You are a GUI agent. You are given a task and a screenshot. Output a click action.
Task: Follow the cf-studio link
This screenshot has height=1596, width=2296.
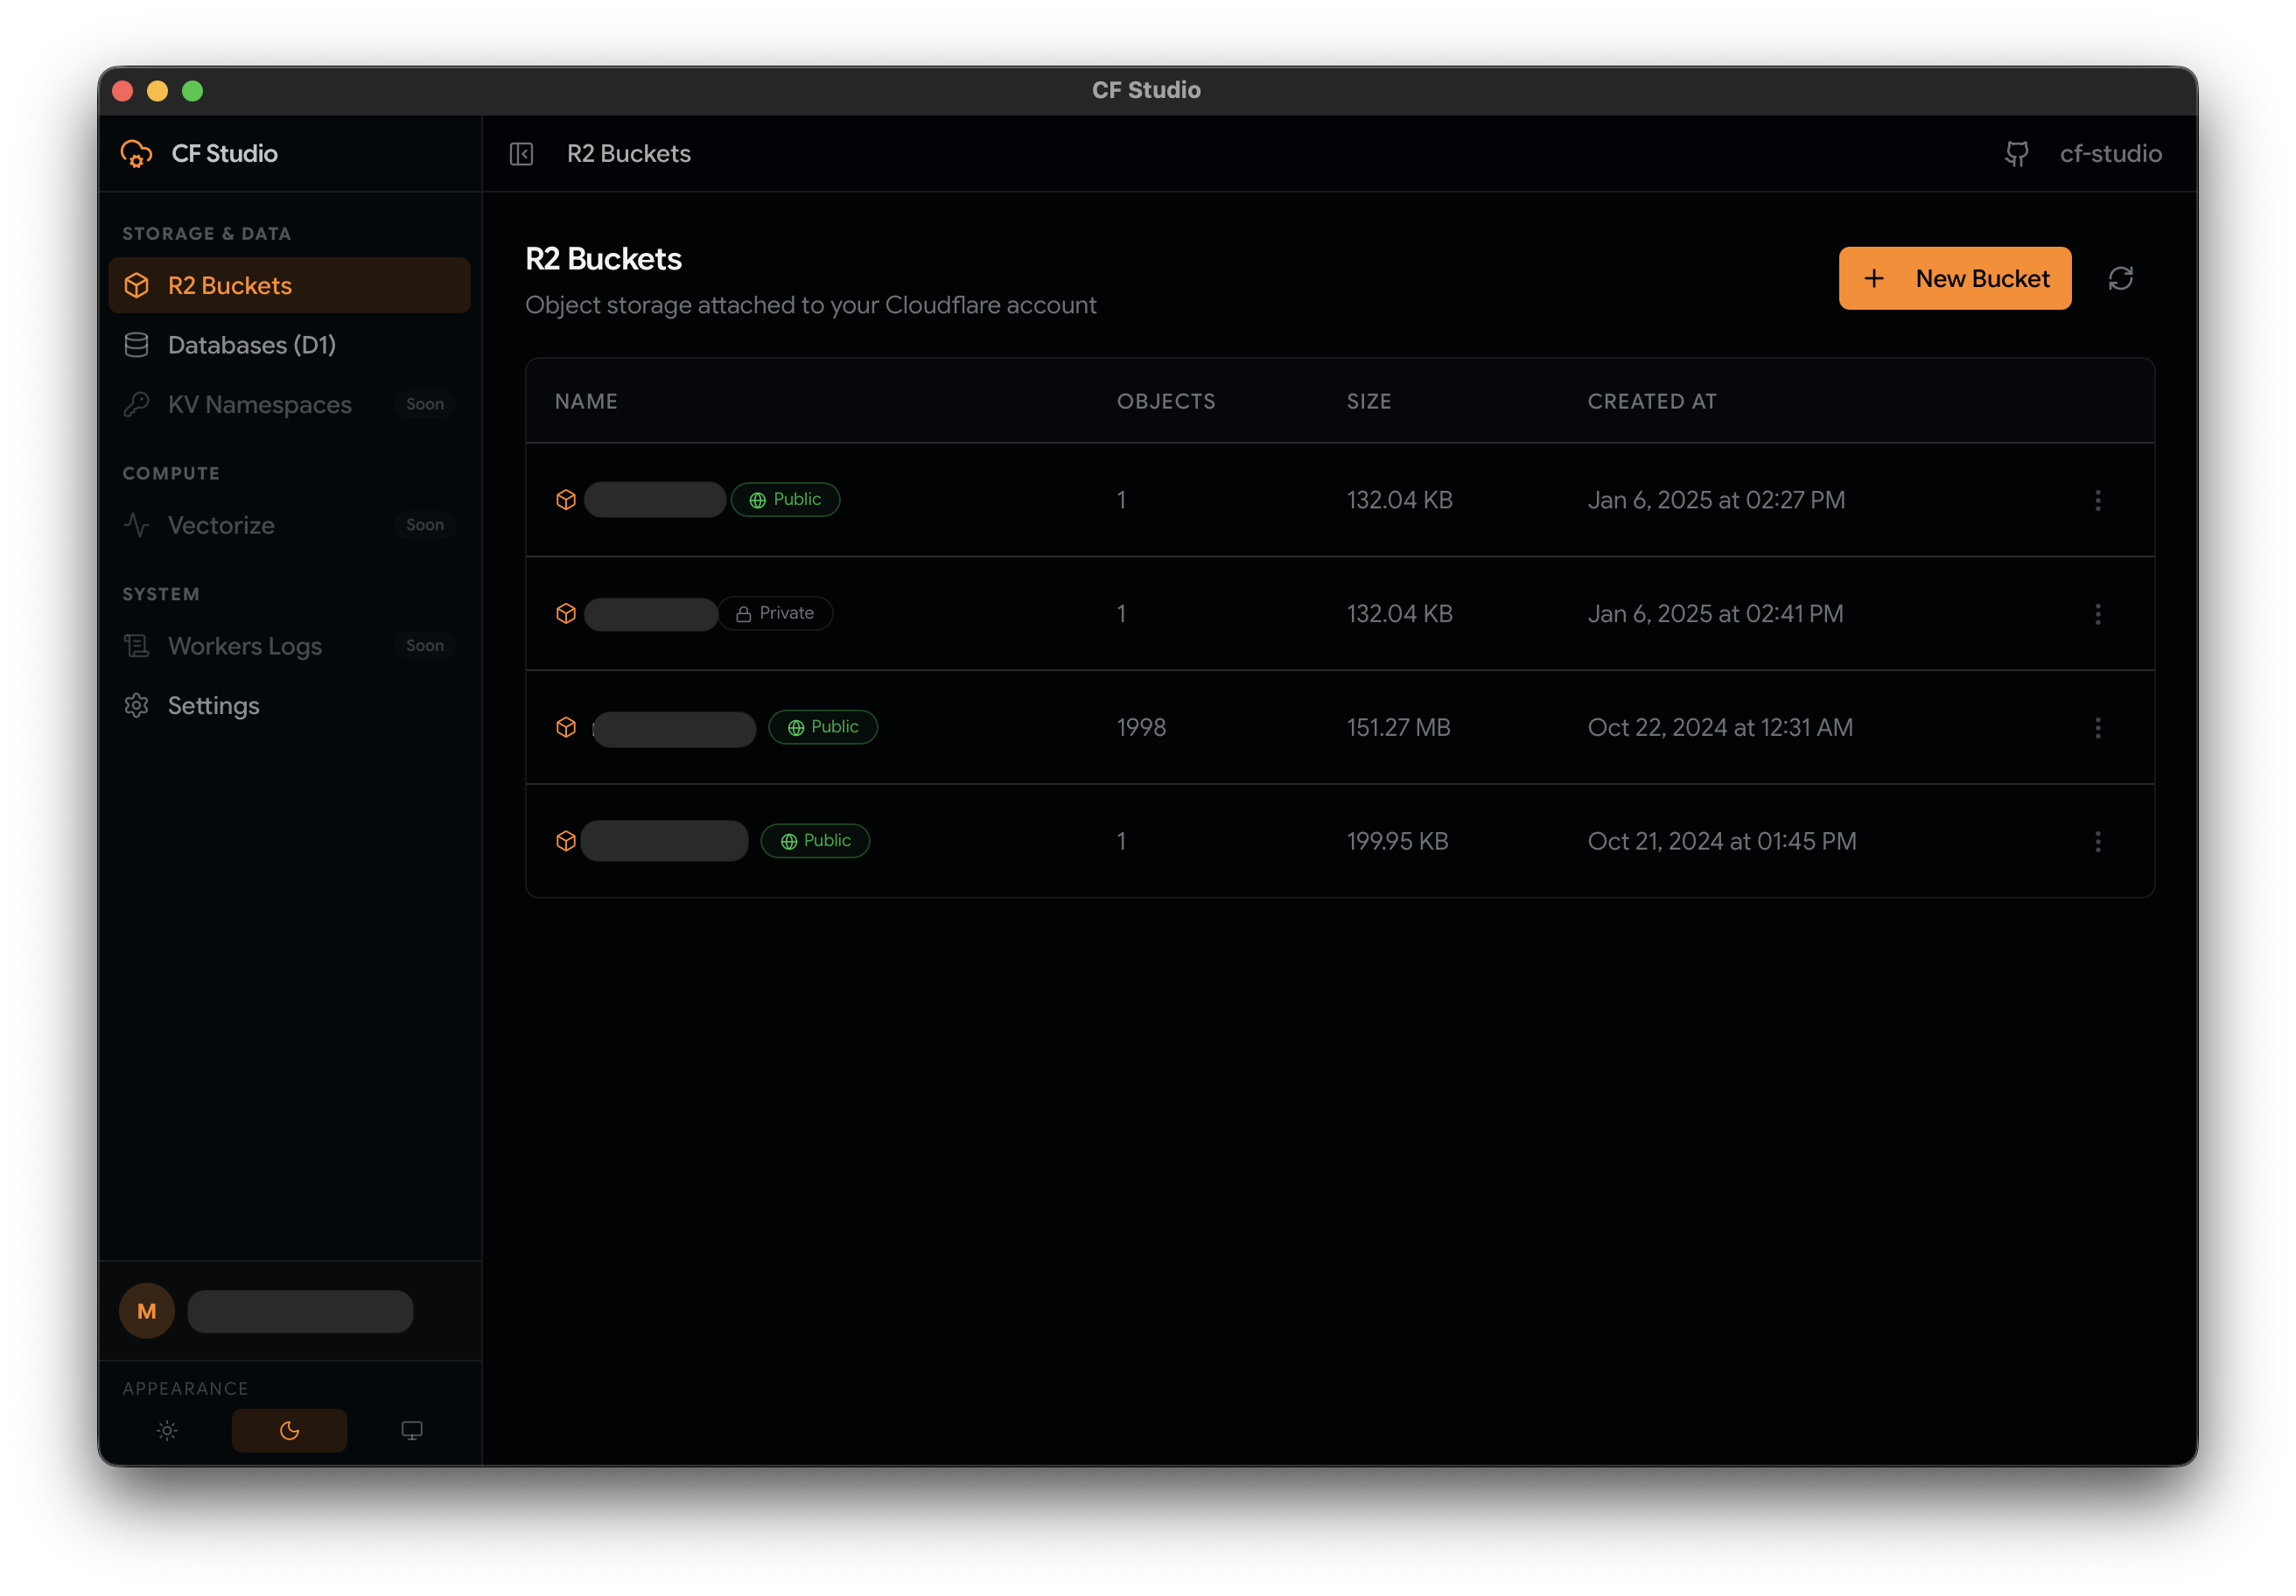[x=2111, y=154]
